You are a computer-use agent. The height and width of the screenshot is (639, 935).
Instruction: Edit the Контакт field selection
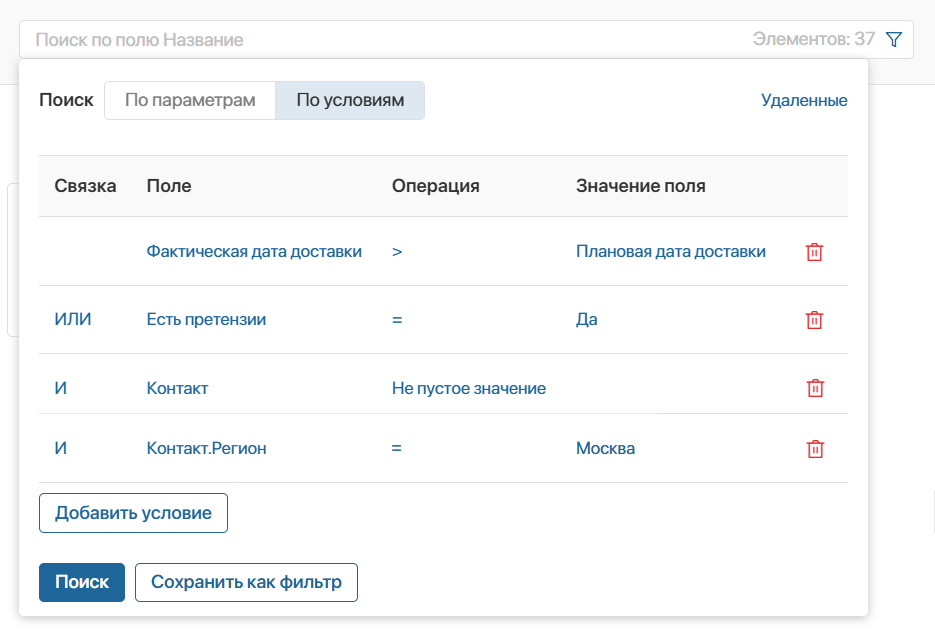pos(177,389)
